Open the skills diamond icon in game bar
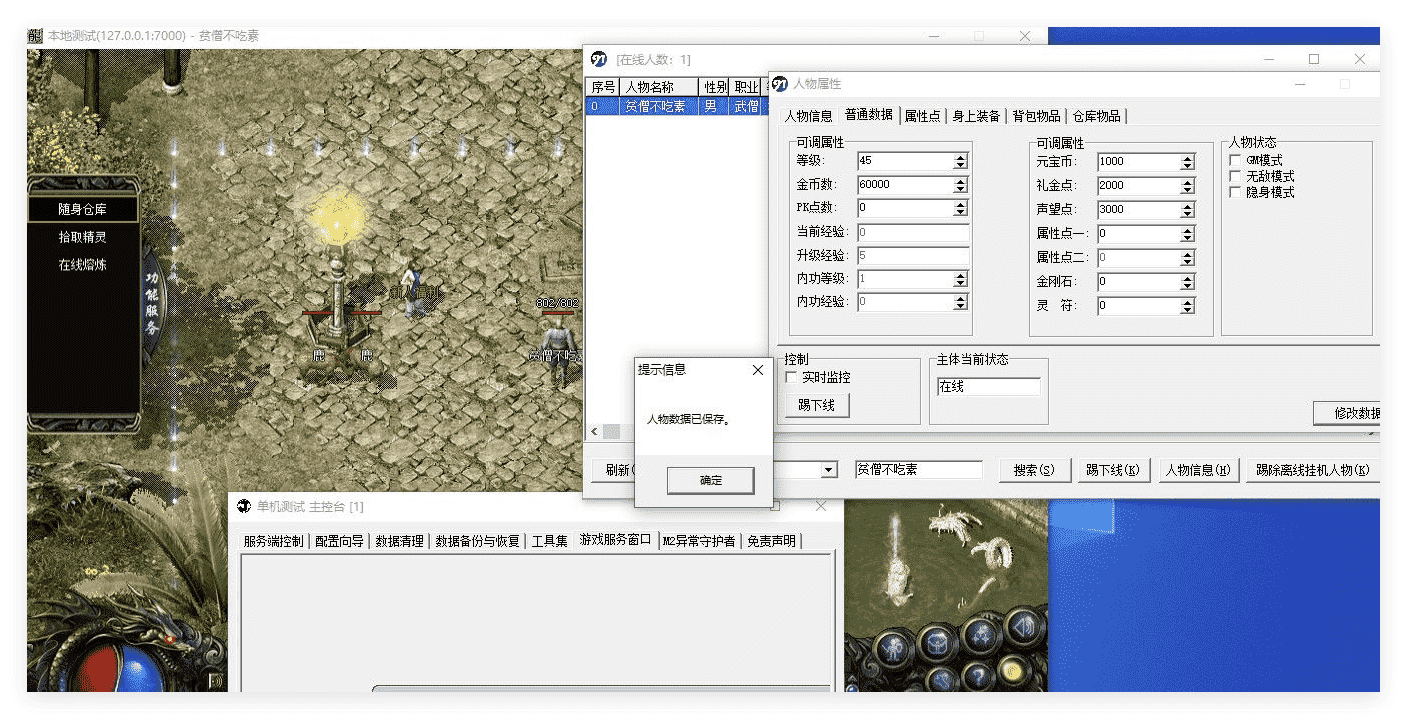1407x719 pixels. coord(982,634)
